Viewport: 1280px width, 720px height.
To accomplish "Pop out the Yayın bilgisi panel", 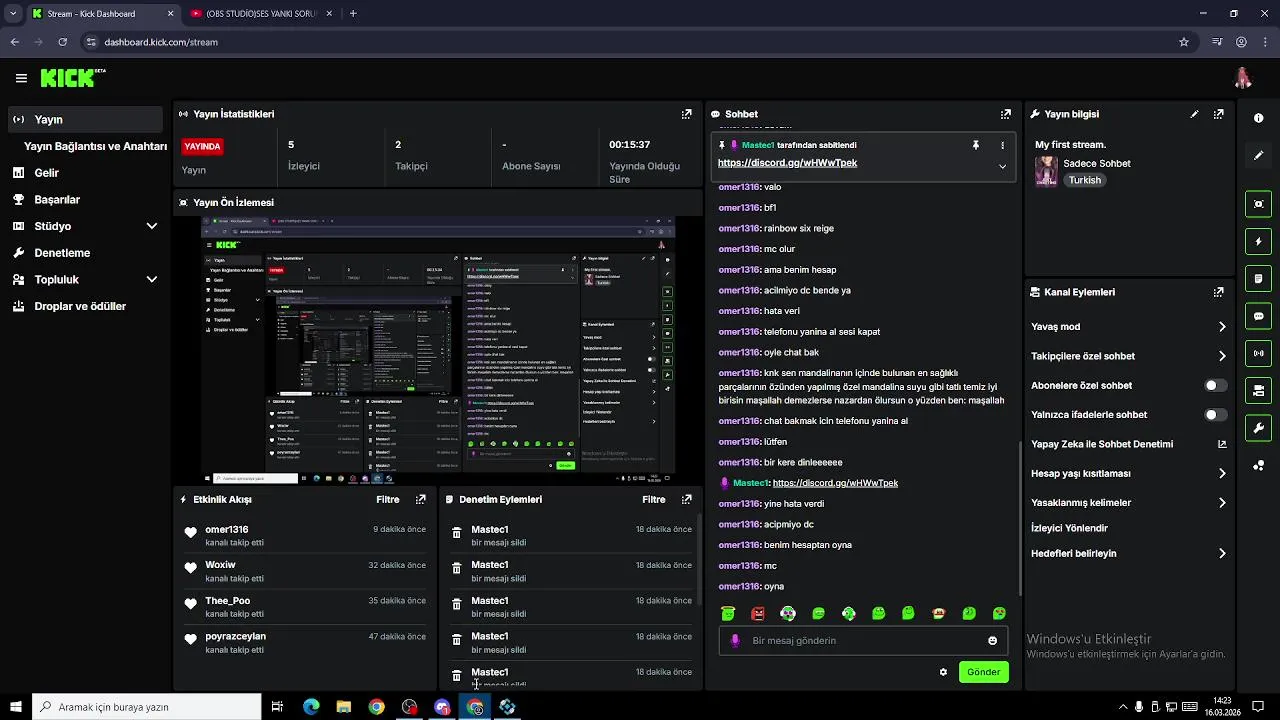I will coord(1218,114).
